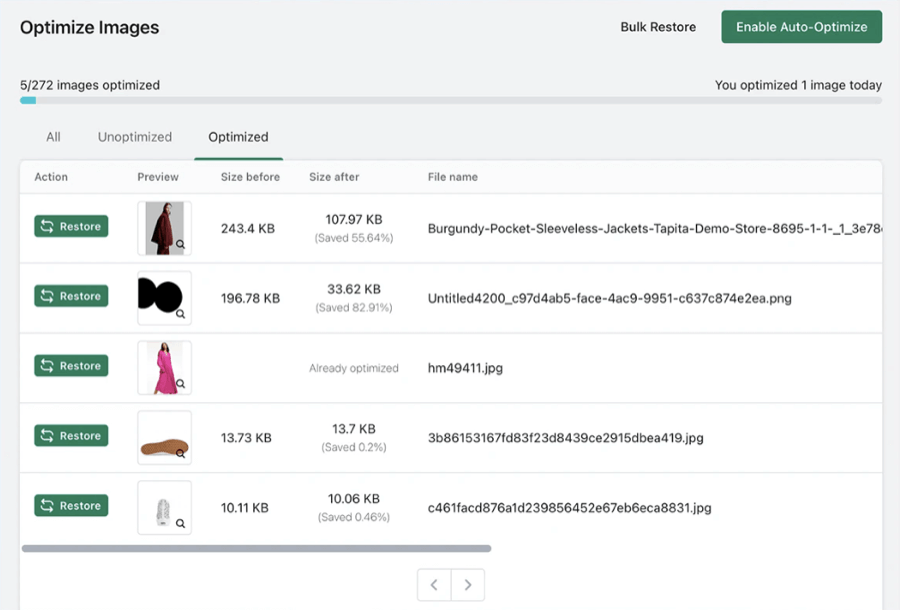Start a Bulk Restore of optimized images
The image size is (900, 610).
tap(658, 27)
